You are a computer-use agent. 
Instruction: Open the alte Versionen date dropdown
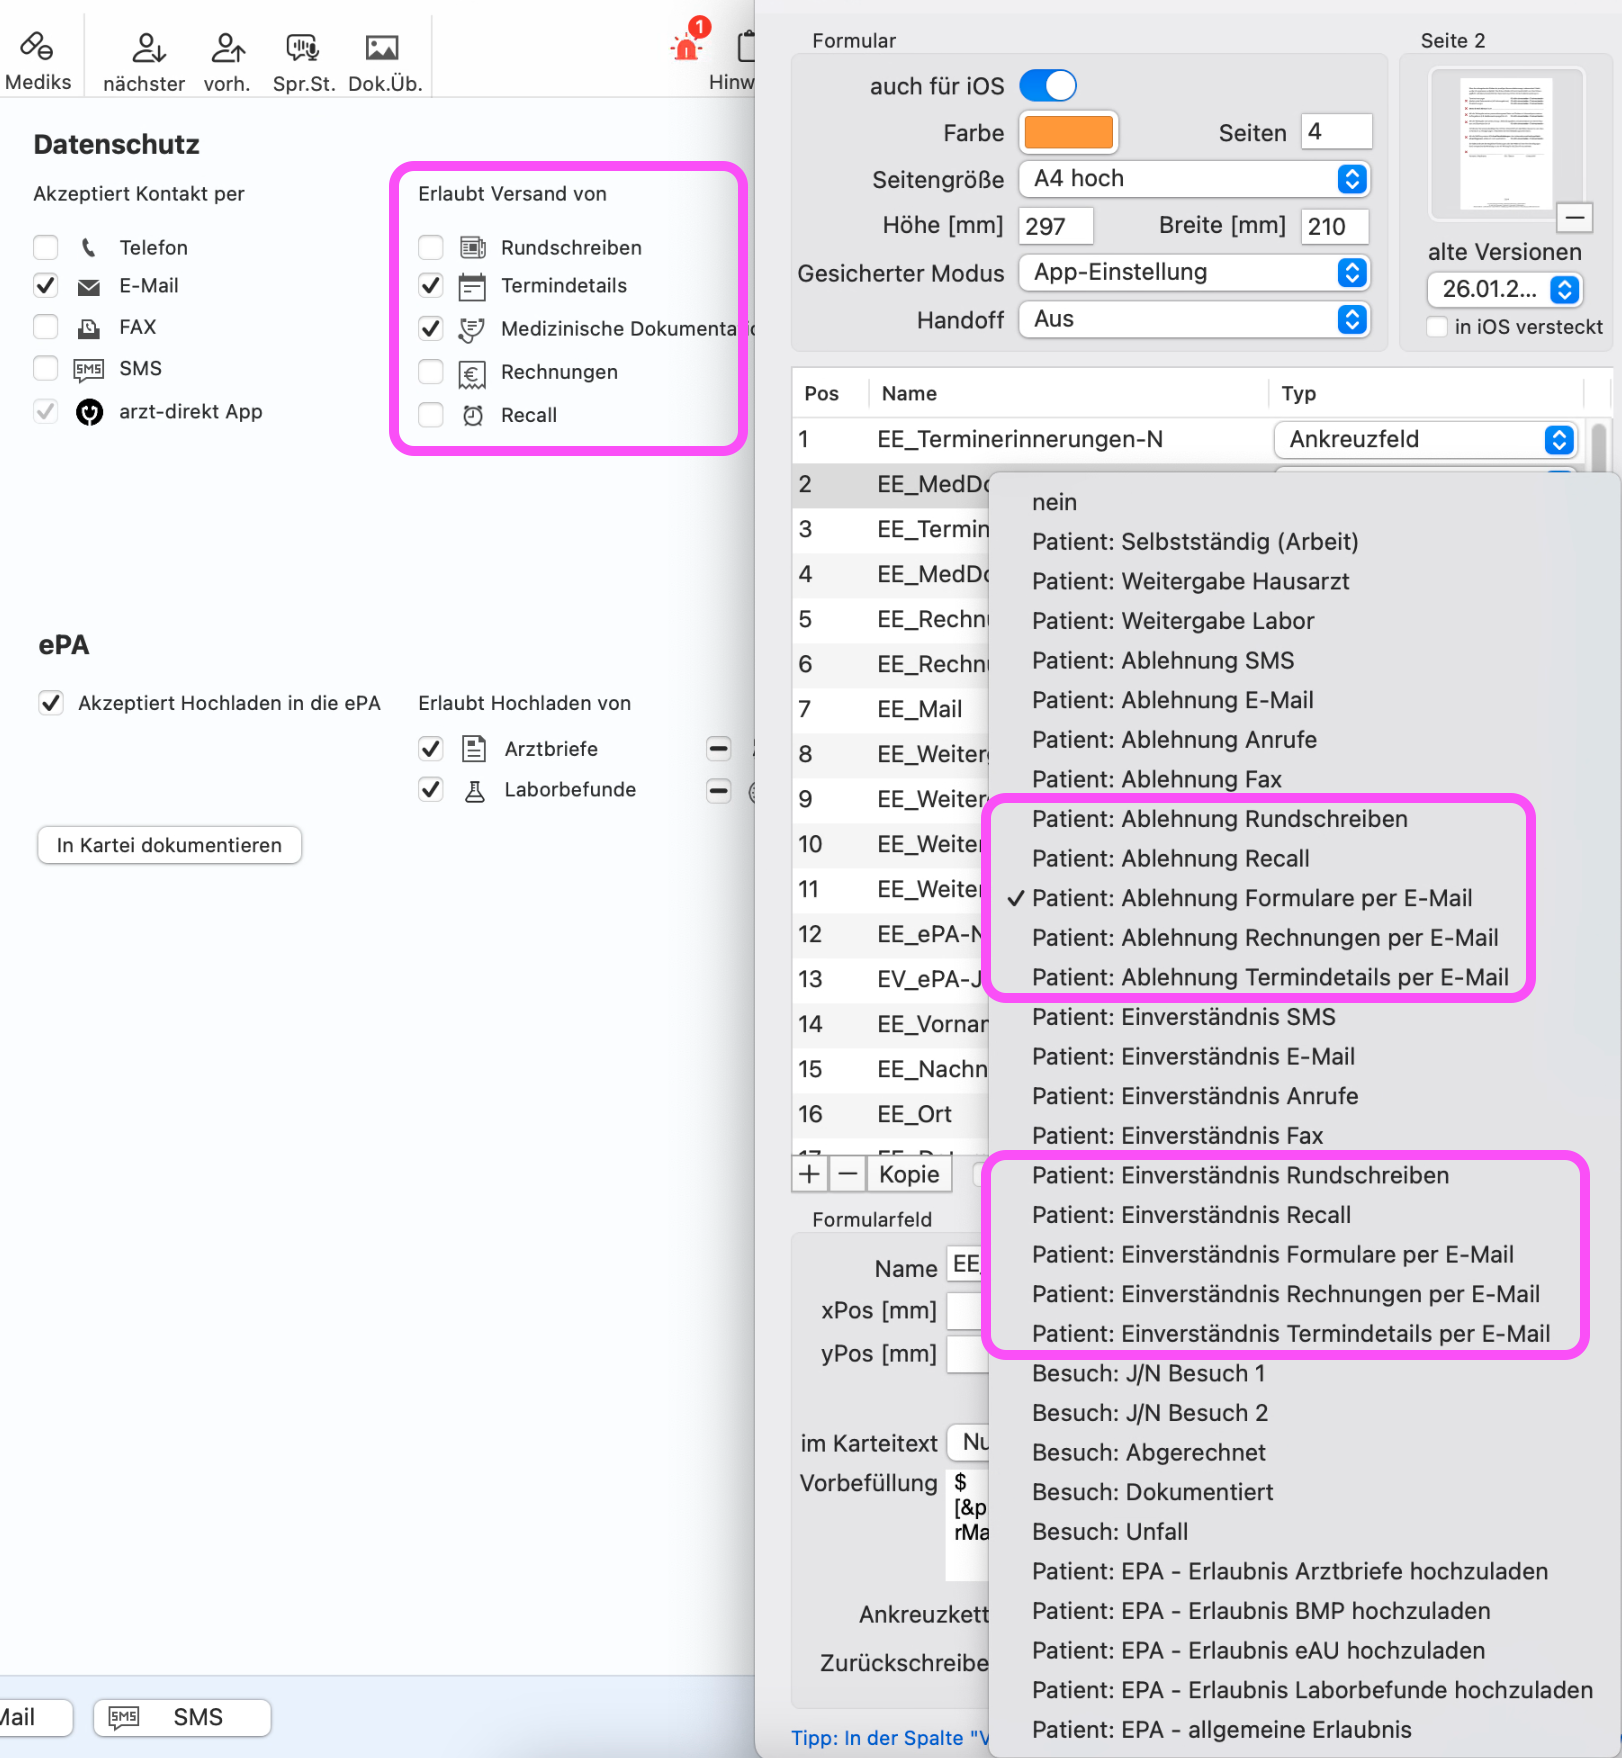coord(1505,289)
